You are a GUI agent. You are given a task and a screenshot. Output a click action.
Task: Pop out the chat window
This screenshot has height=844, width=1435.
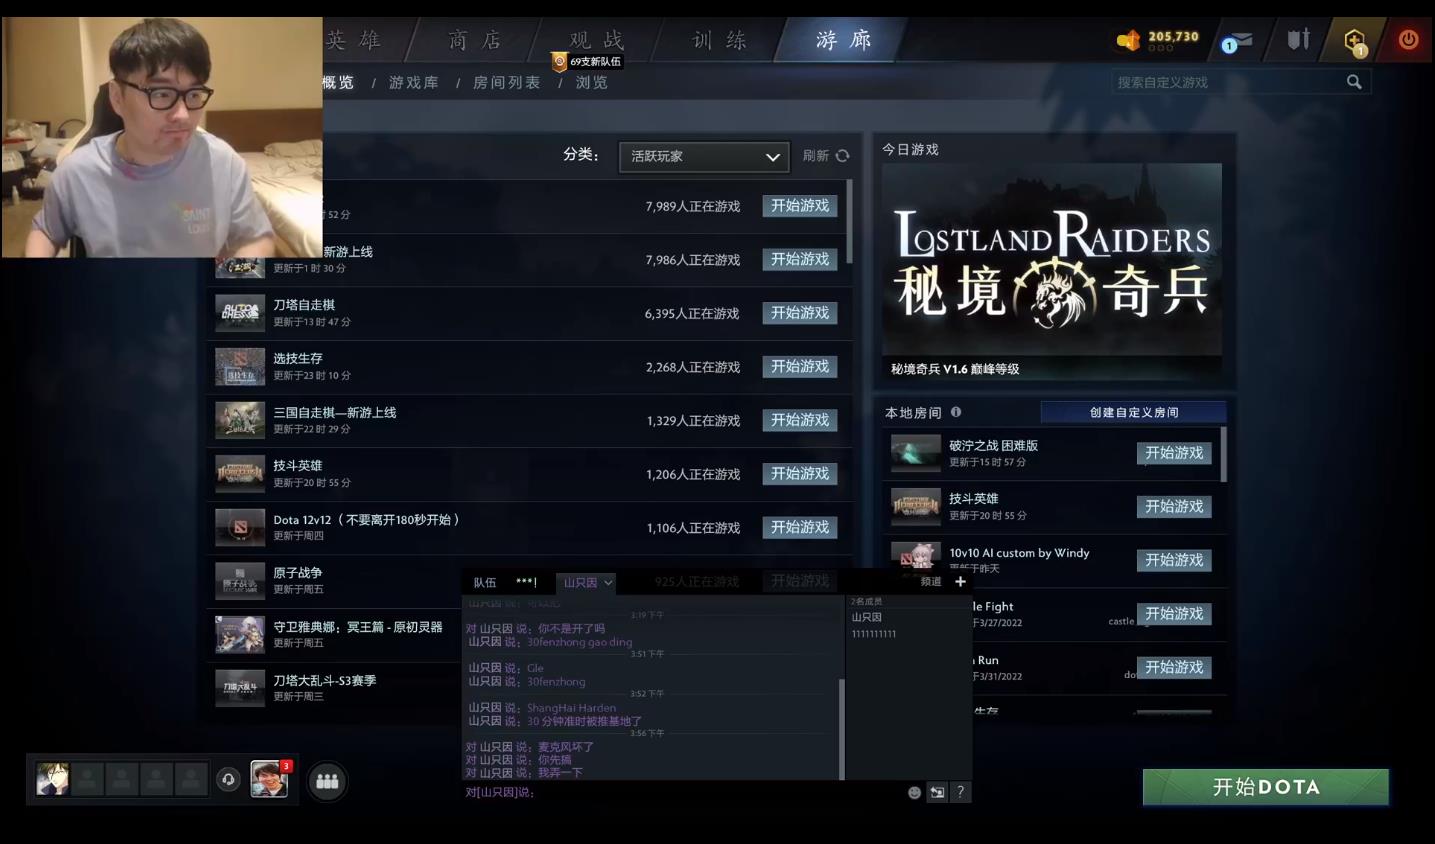tap(937, 792)
